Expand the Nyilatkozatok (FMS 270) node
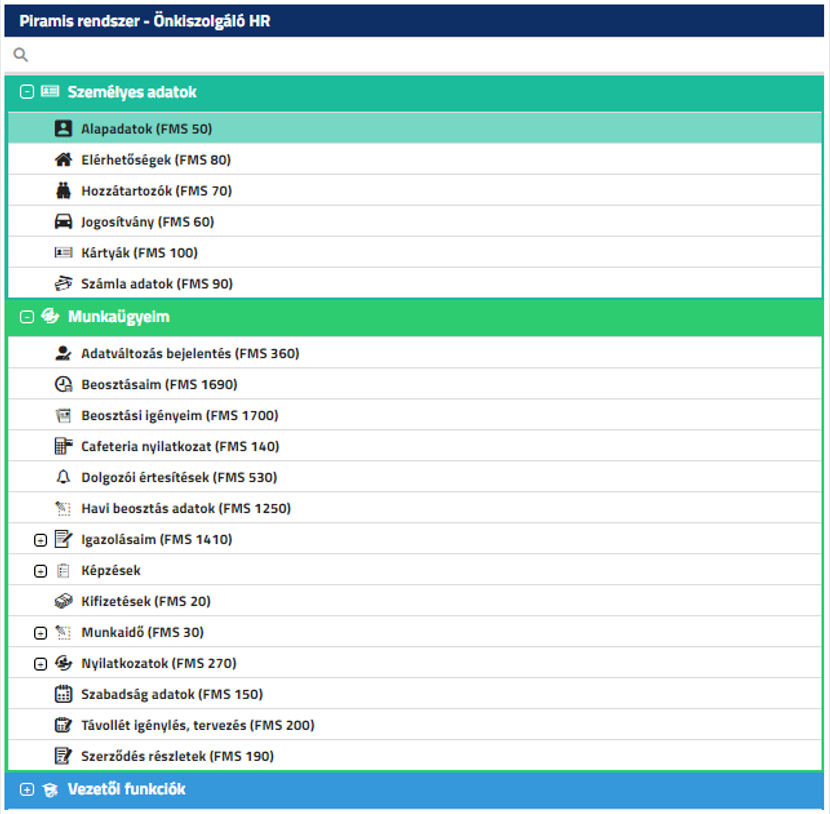Viewport: 830px width, 814px height. tap(40, 664)
